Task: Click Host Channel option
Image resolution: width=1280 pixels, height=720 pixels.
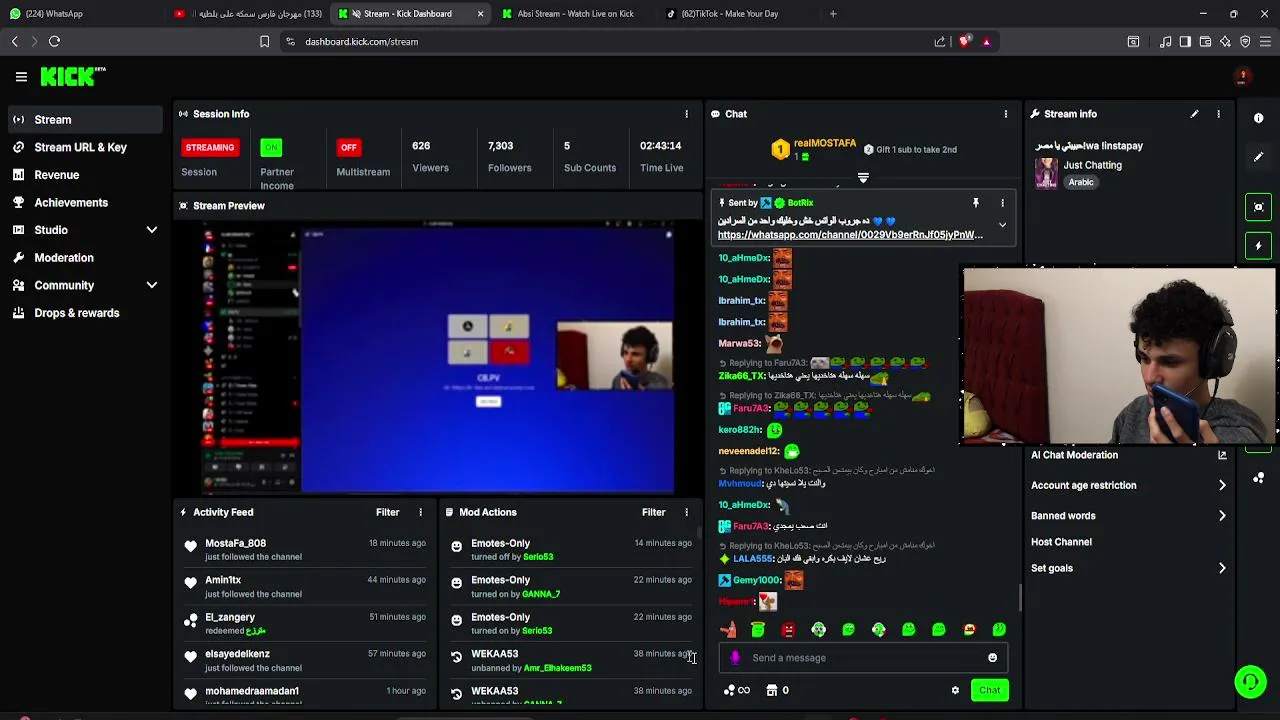Action: pyautogui.click(x=1061, y=542)
